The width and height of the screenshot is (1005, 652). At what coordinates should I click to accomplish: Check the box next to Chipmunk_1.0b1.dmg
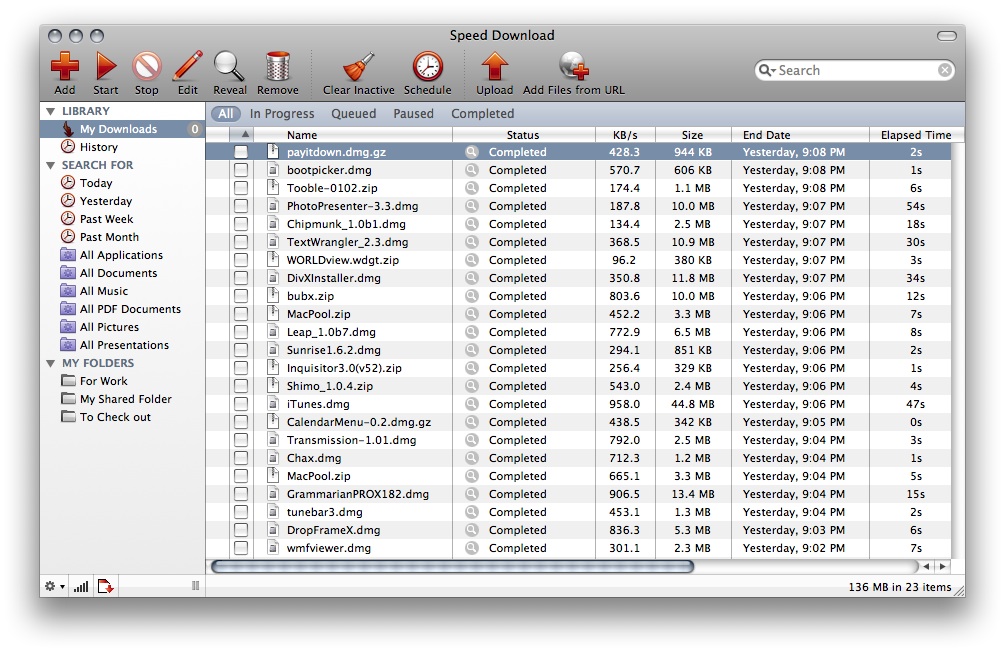pyautogui.click(x=241, y=224)
